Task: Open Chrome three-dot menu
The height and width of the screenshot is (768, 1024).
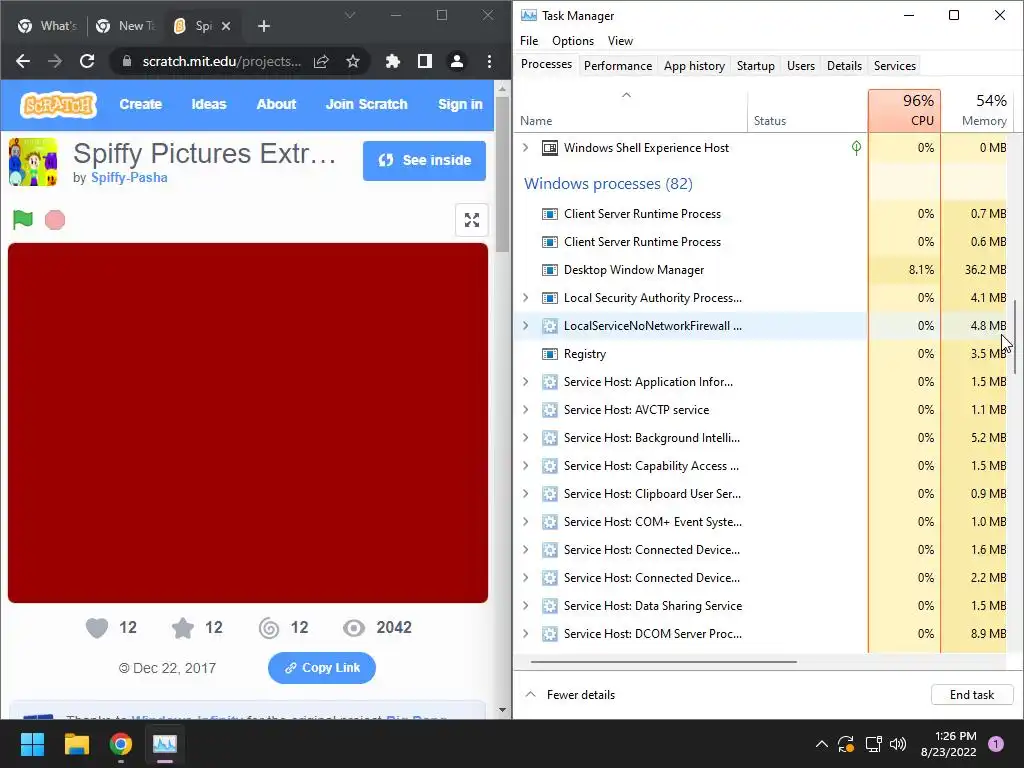Action: click(x=489, y=61)
